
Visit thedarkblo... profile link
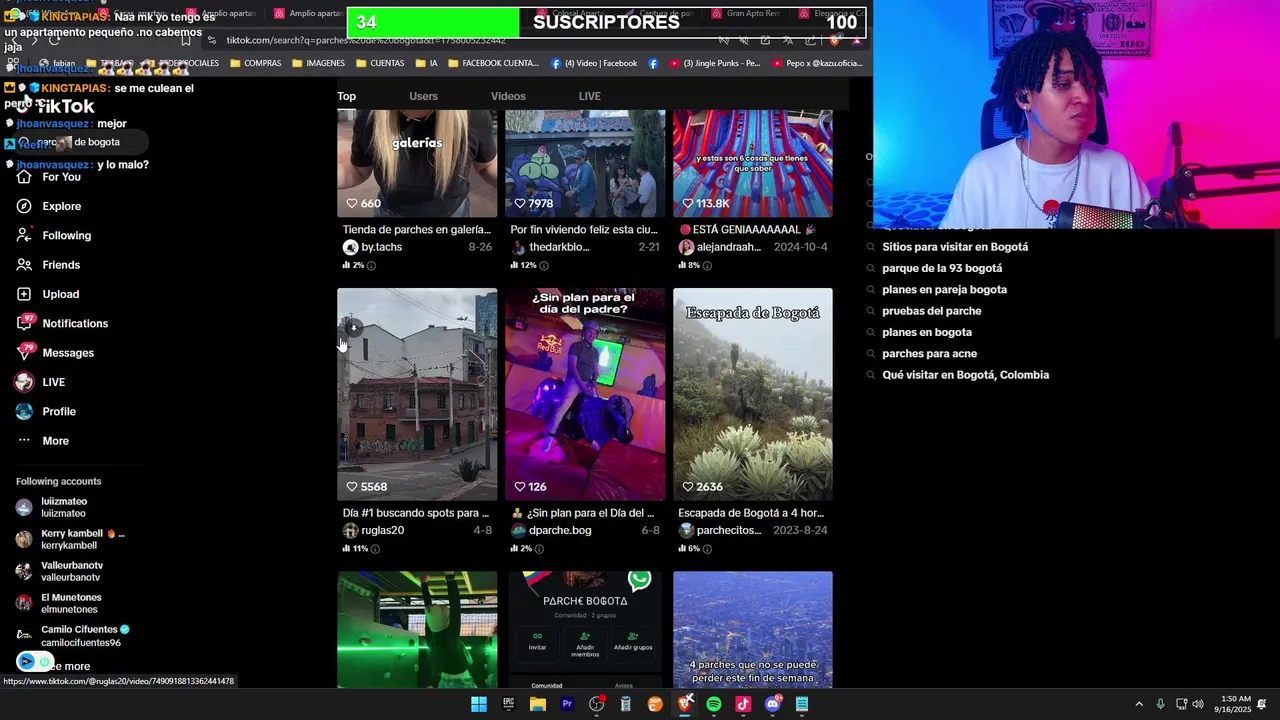(x=560, y=247)
